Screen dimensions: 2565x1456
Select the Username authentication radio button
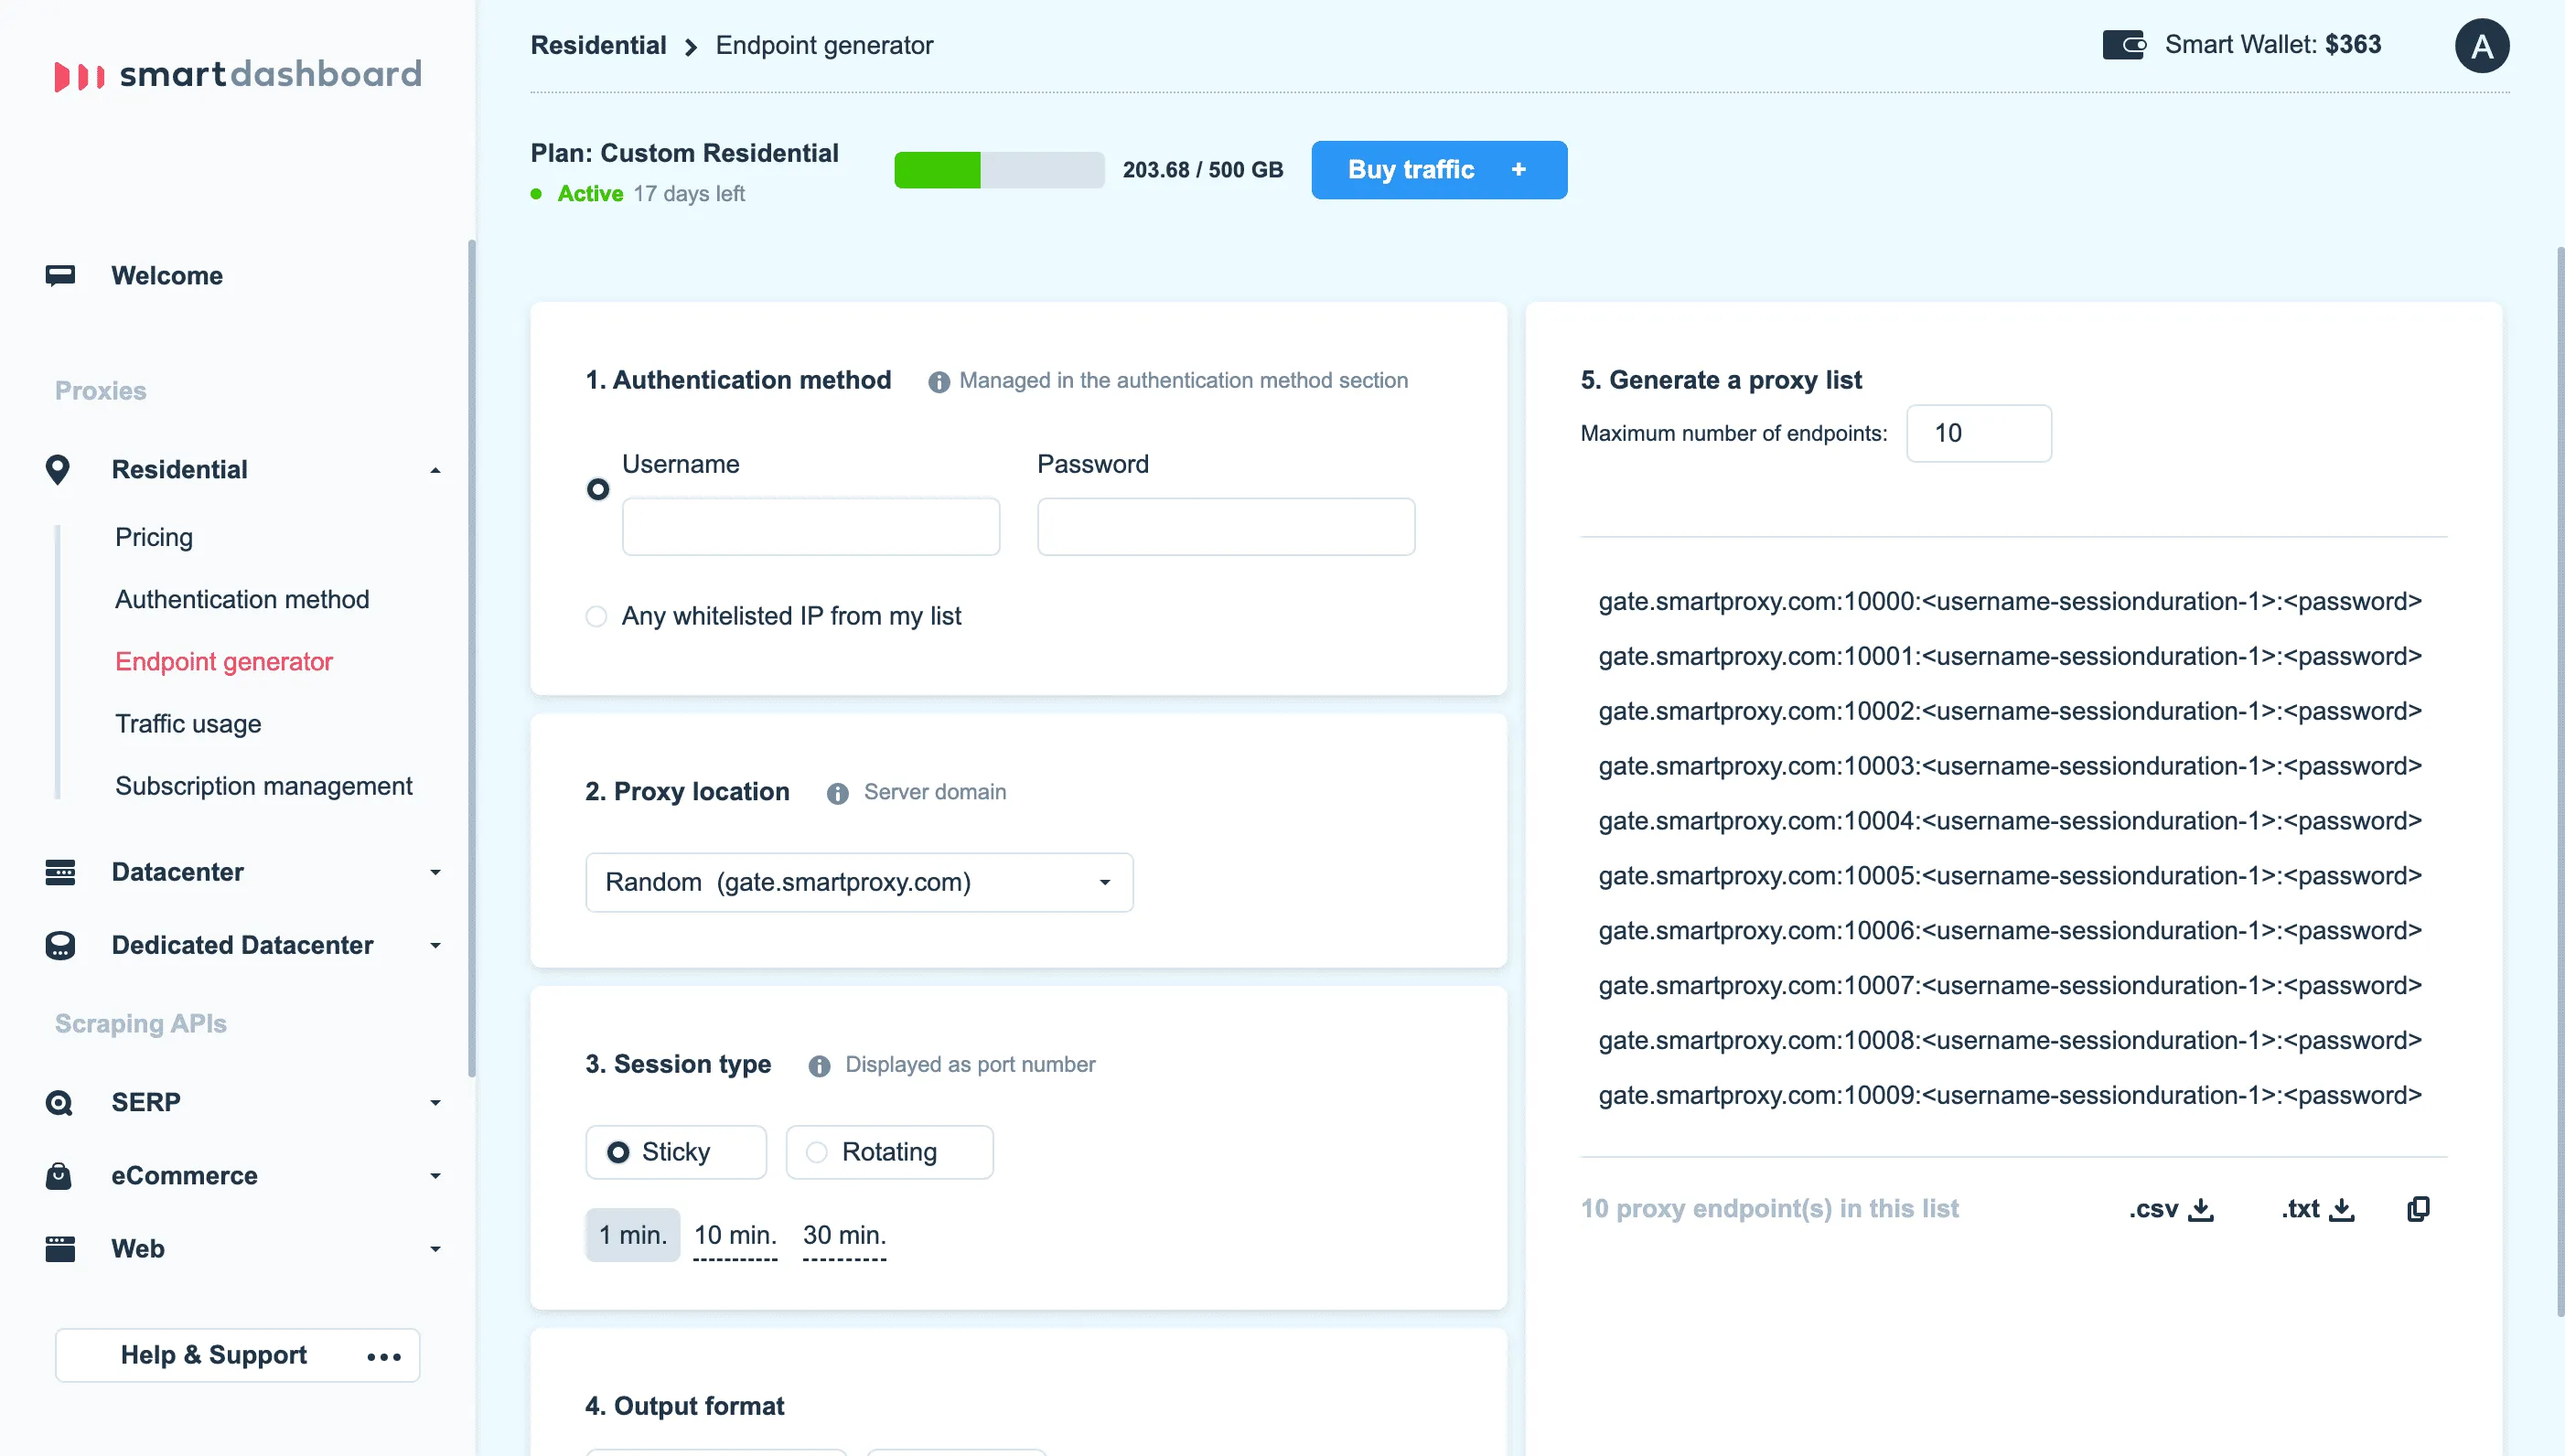pos(597,489)
